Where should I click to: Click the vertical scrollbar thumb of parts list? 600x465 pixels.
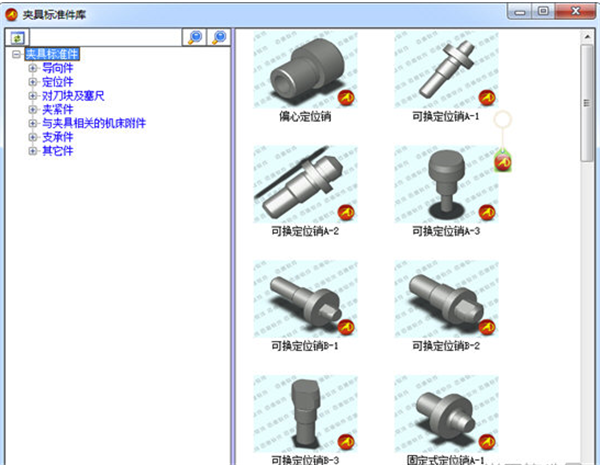(x=587, y=103)
